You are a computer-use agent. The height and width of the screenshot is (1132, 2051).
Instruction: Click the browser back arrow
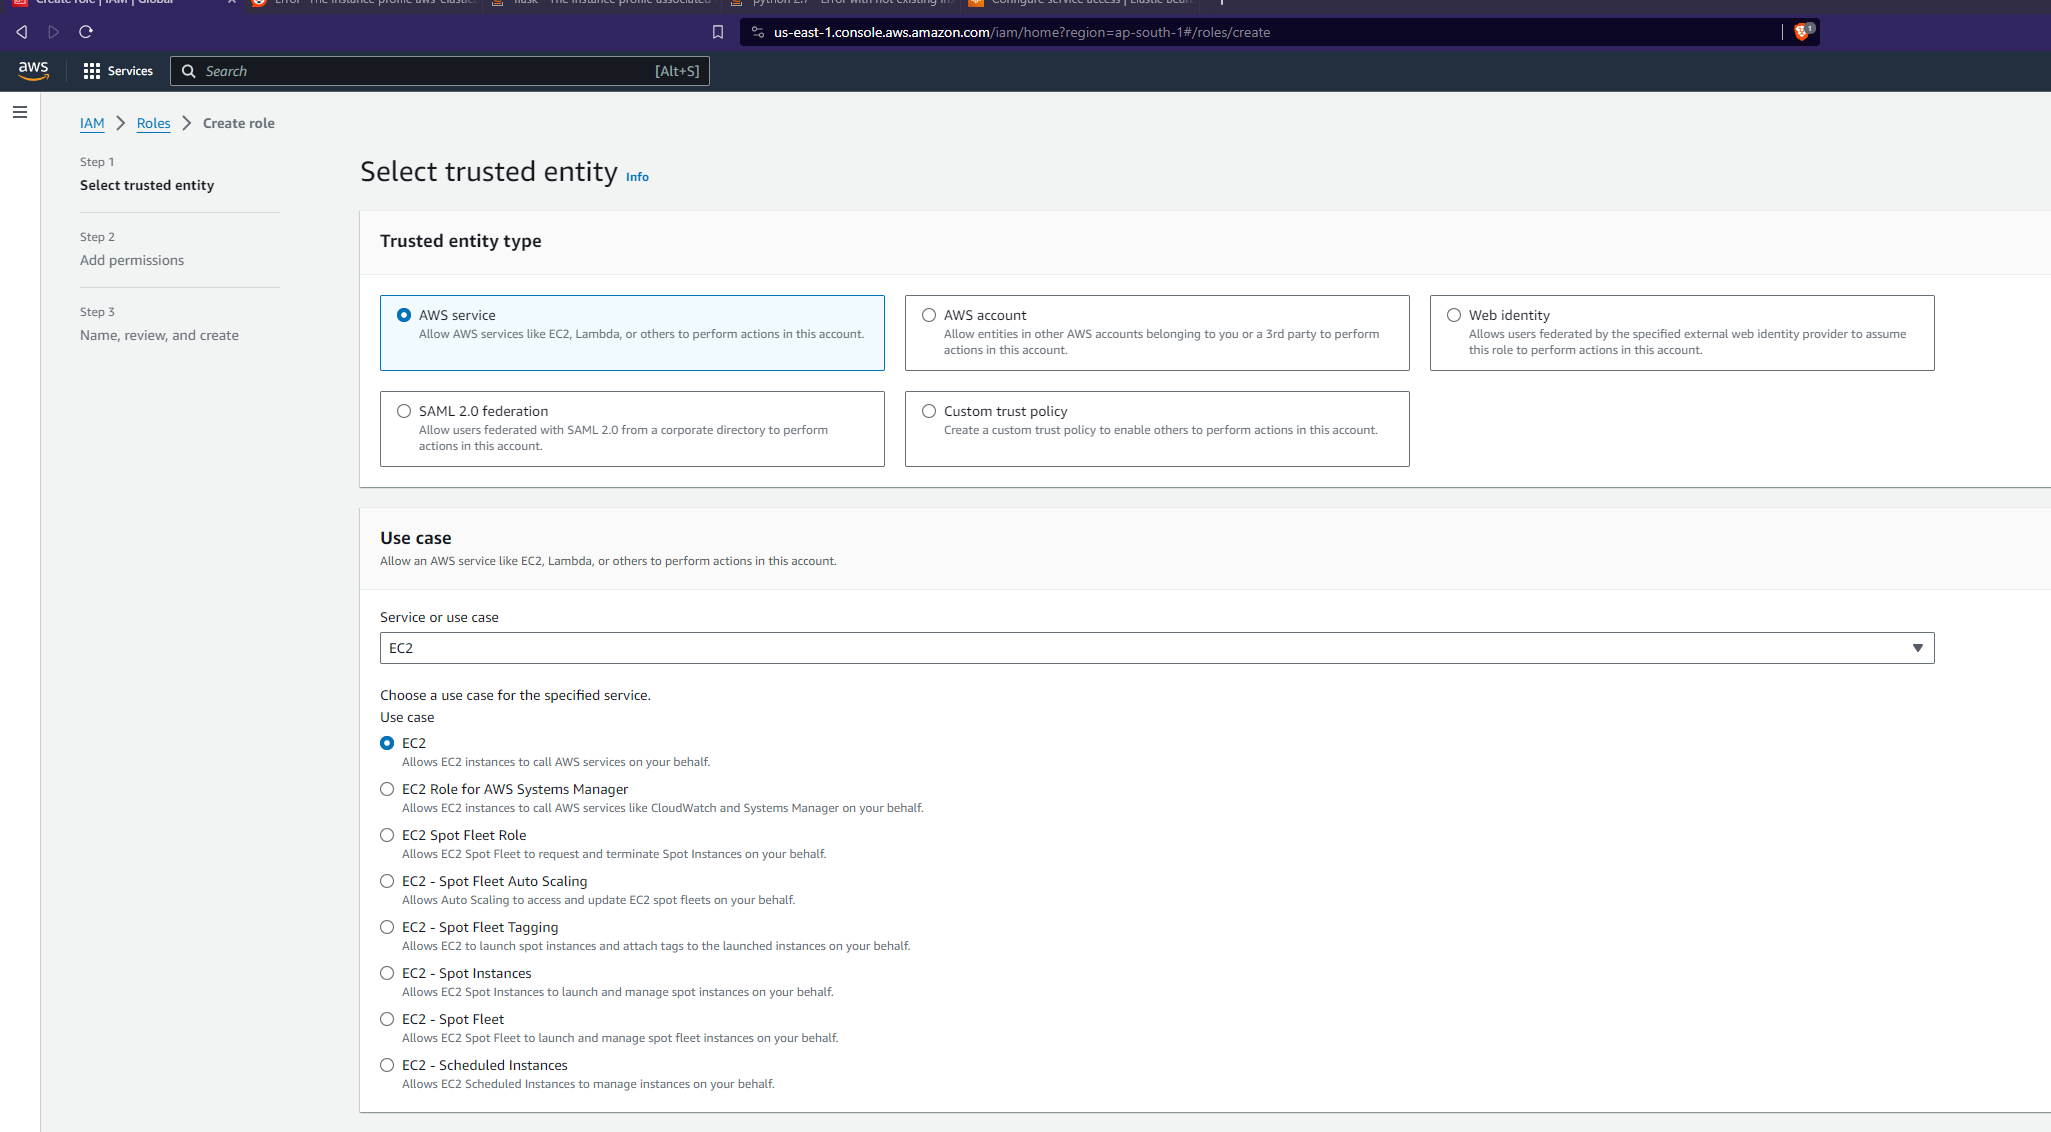[x=22, y=32]
